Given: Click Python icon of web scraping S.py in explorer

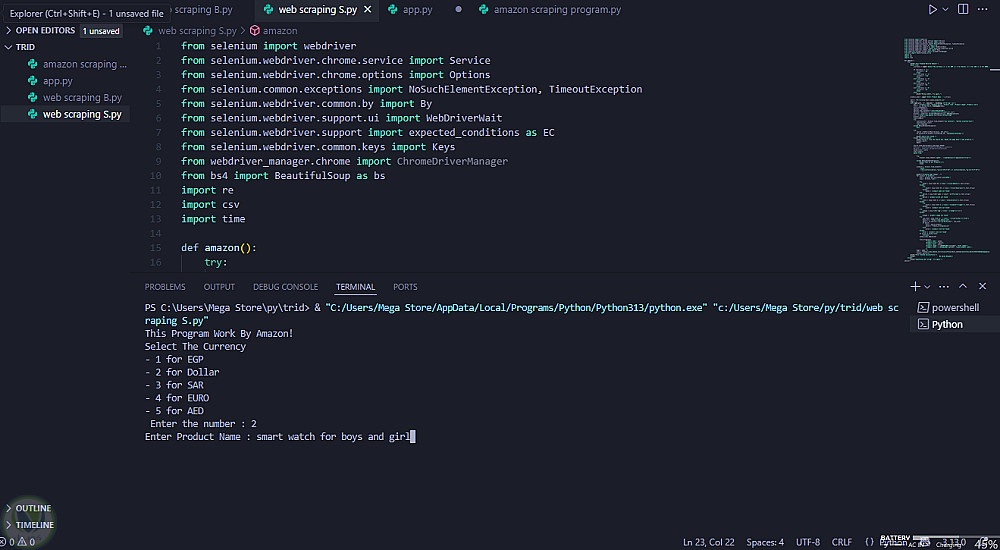Looking at the screenshot, I should [x=33, y=115].
